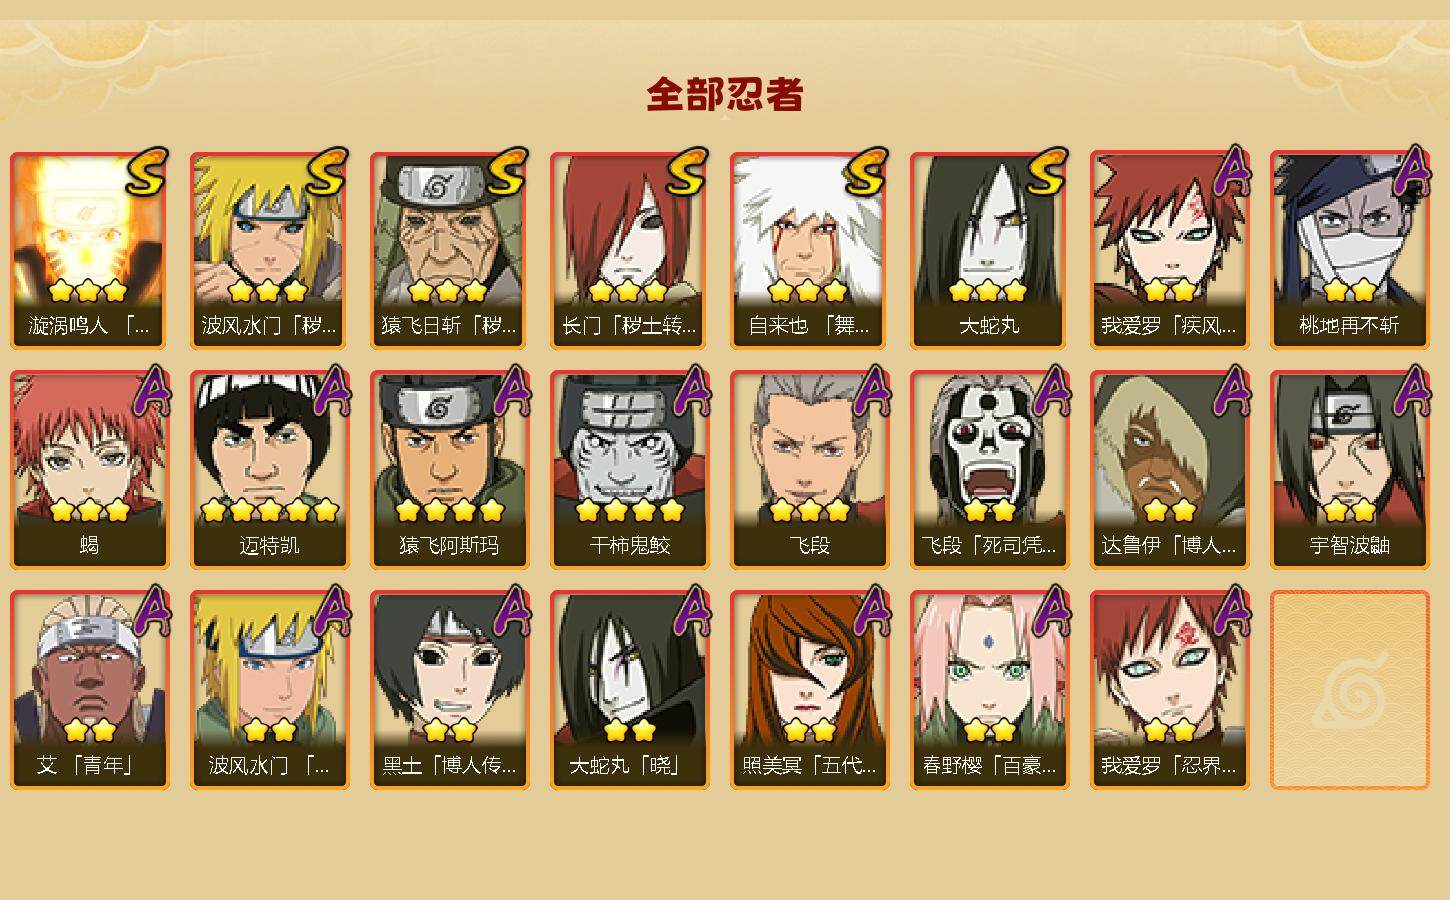Click the A rank badge on 春野樱
Image resolution: width=1450 pixels, height=900 pixels.
click(x=1051, y=612)
